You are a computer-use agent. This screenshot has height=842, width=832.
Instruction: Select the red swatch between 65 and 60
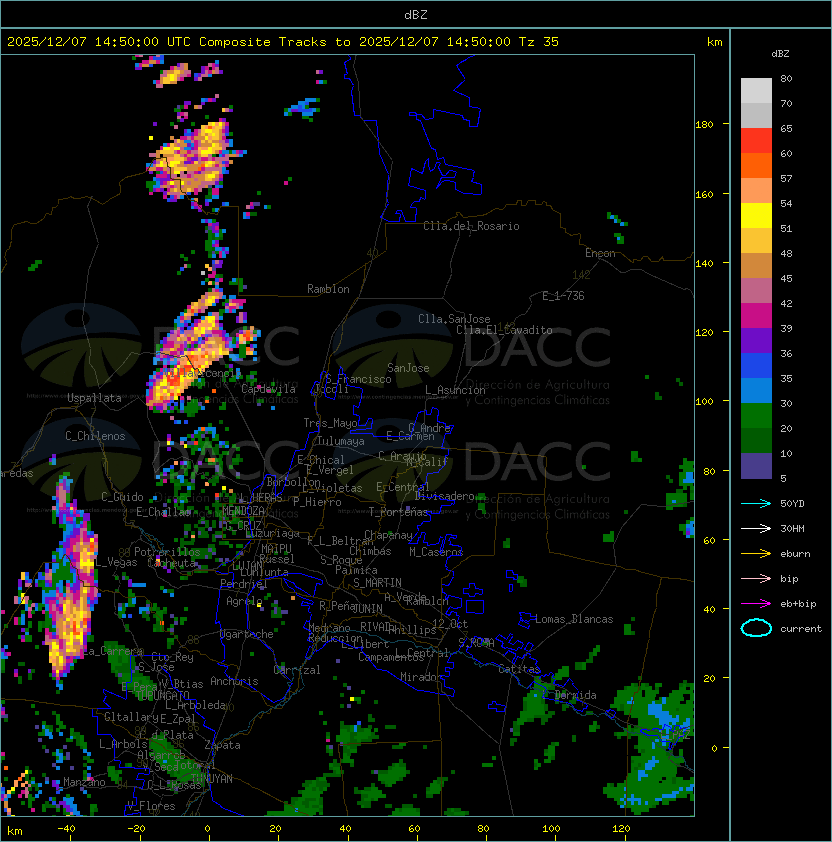756,141
